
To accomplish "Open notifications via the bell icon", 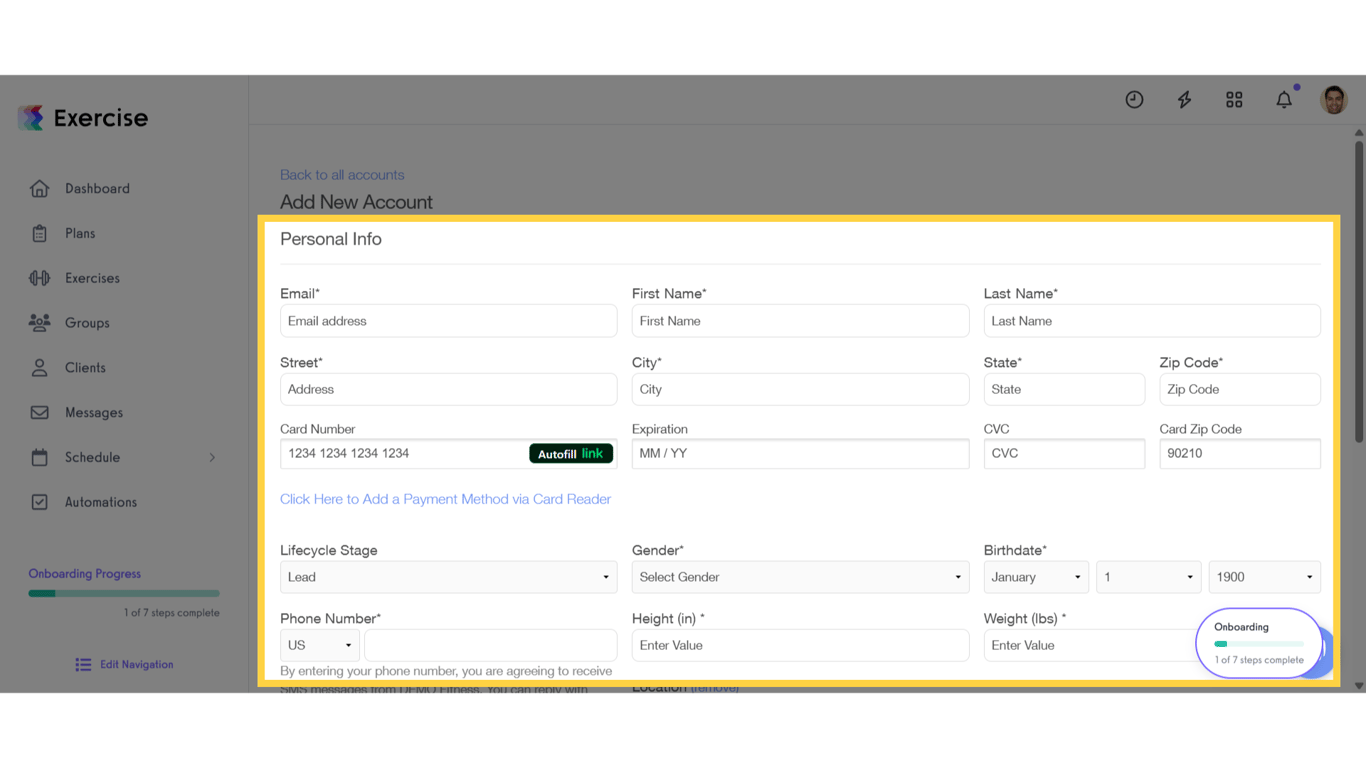I will (1284, 99).
